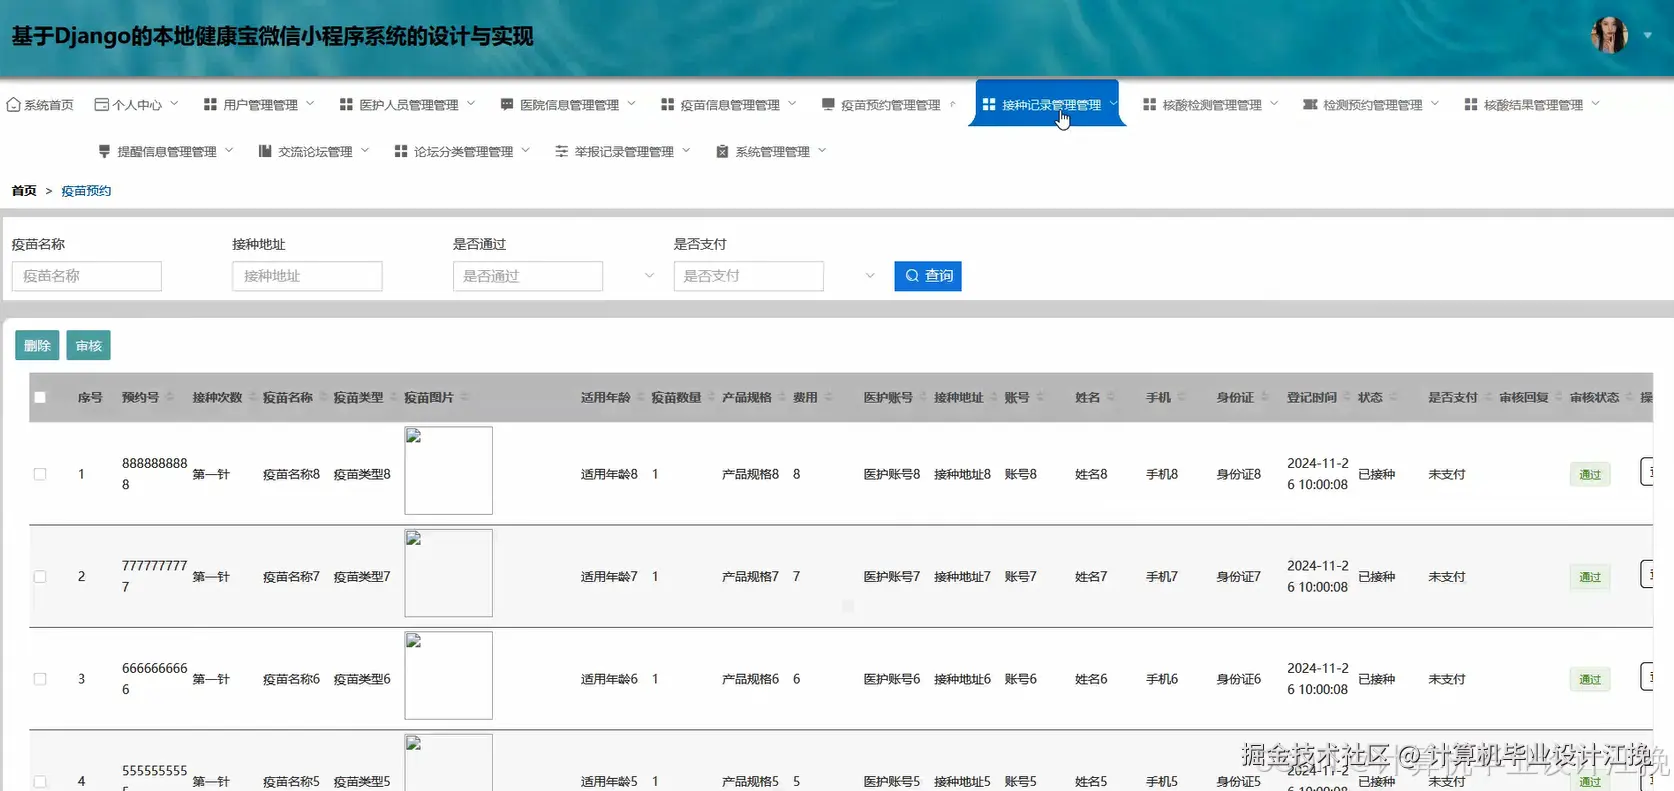Click the 个人中心 card icon
The width and height of the screenshot is (1674, 791).
click(x=101, y=105)
